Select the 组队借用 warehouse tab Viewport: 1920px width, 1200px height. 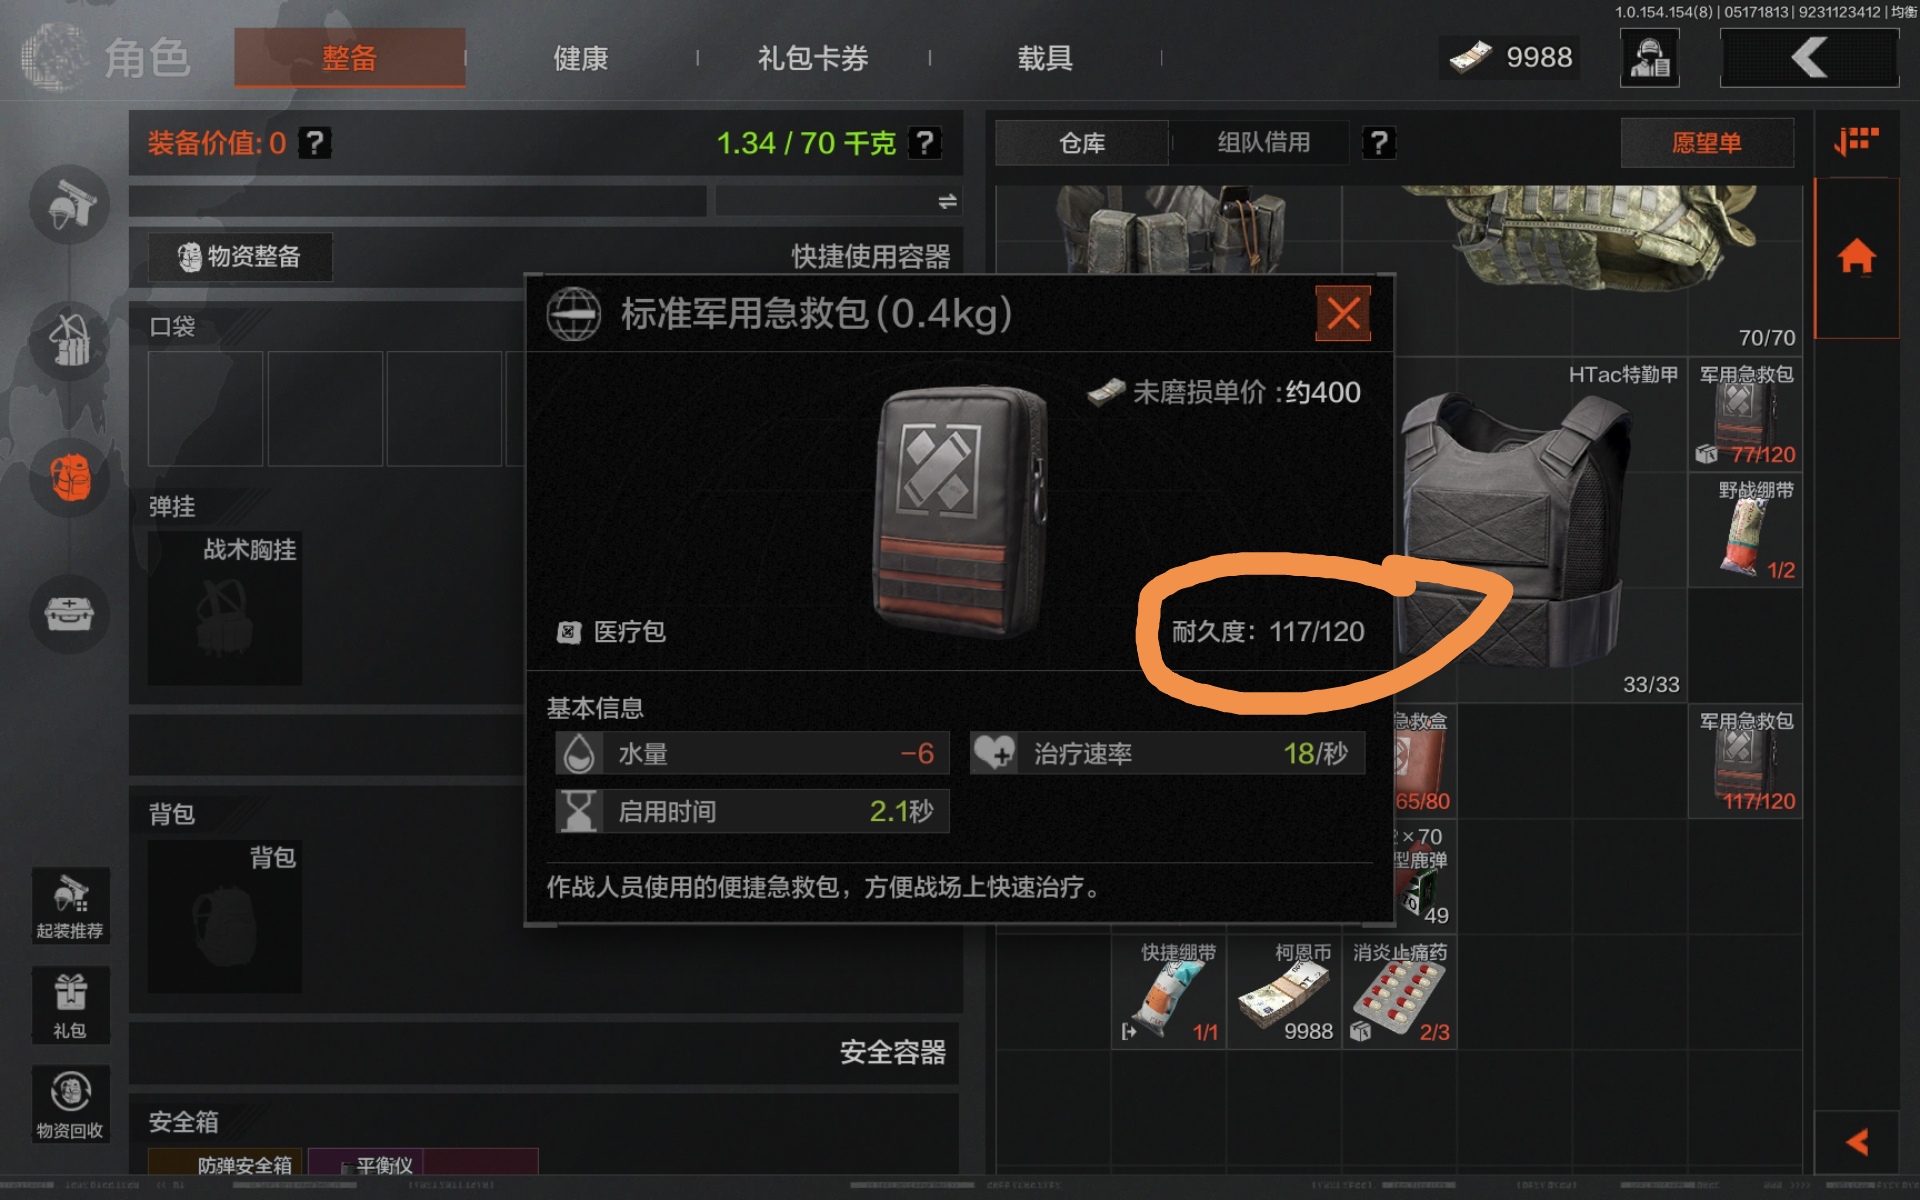click(1263, 142)
